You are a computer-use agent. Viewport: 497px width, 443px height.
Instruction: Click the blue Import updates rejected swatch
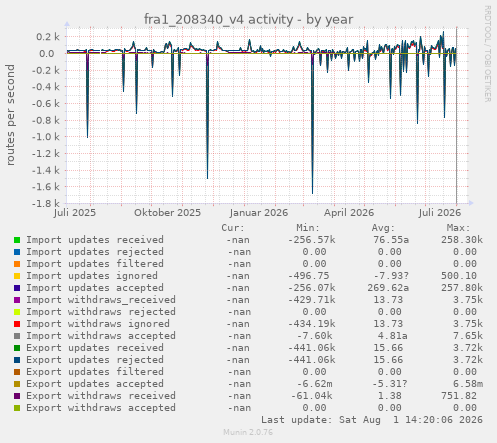[x=17, y=252]
